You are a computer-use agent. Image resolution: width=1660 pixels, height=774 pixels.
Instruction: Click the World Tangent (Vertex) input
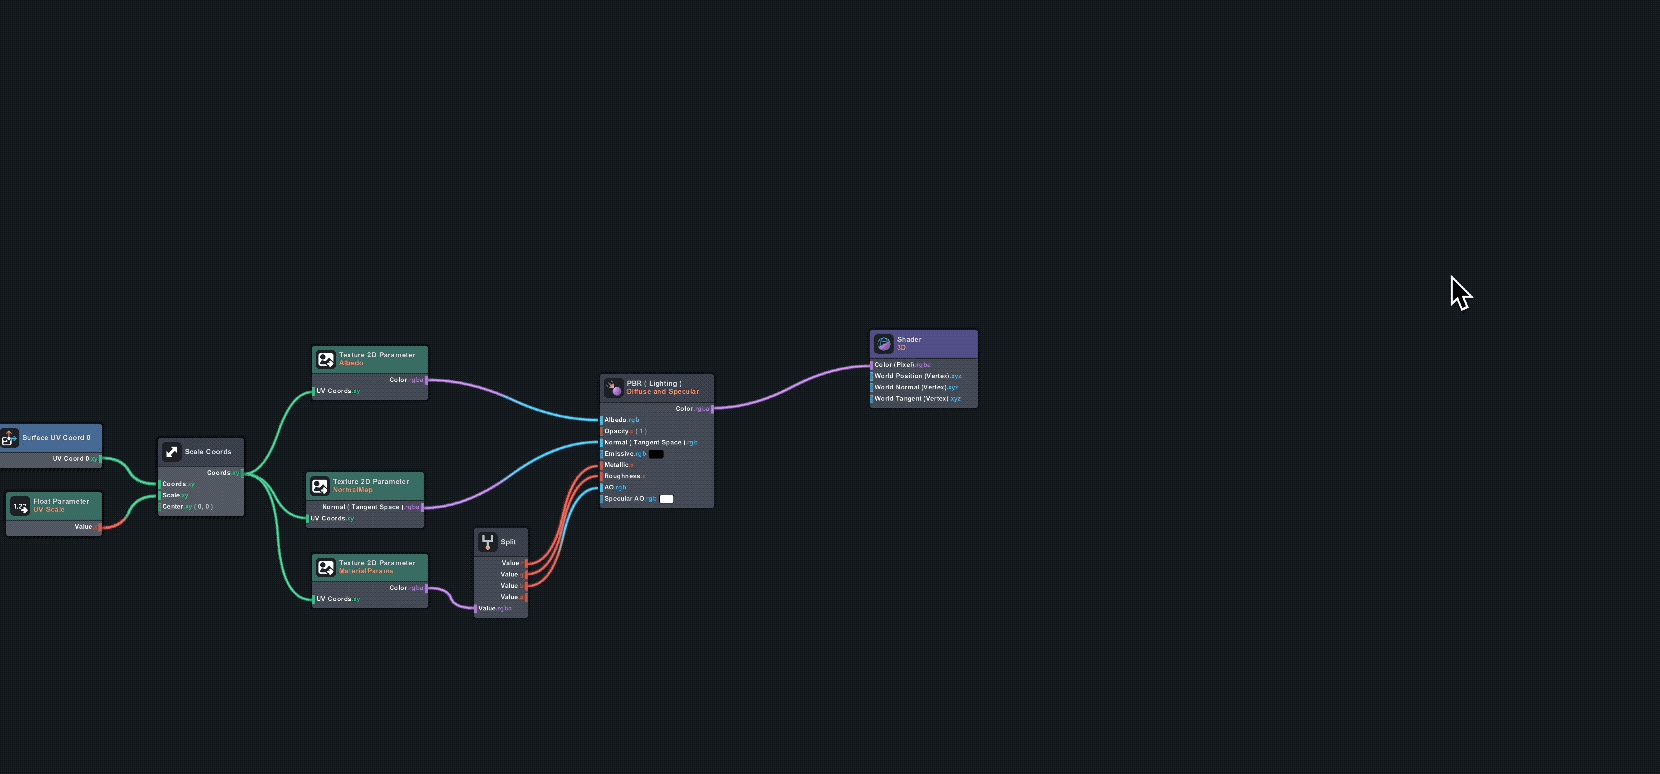coord(916,399)
